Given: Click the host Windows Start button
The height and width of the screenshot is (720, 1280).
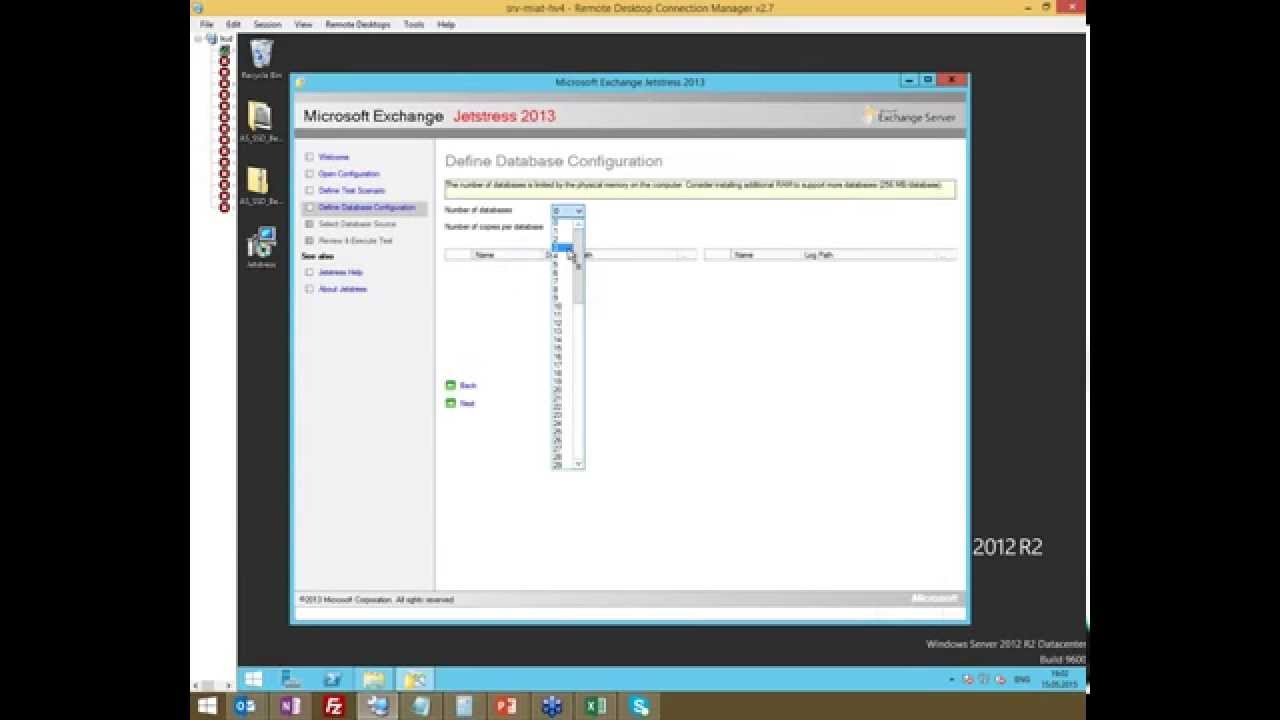Looking at the screenshot, I should pyautogui.click(x=207, y=706).
